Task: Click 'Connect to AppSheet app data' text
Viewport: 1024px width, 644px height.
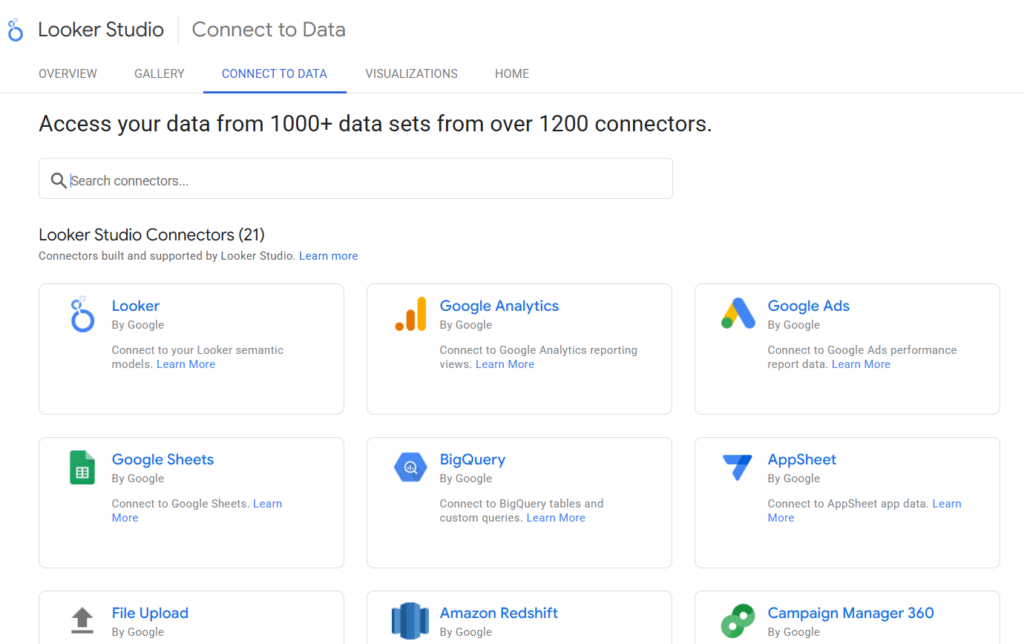Action: 848,504
